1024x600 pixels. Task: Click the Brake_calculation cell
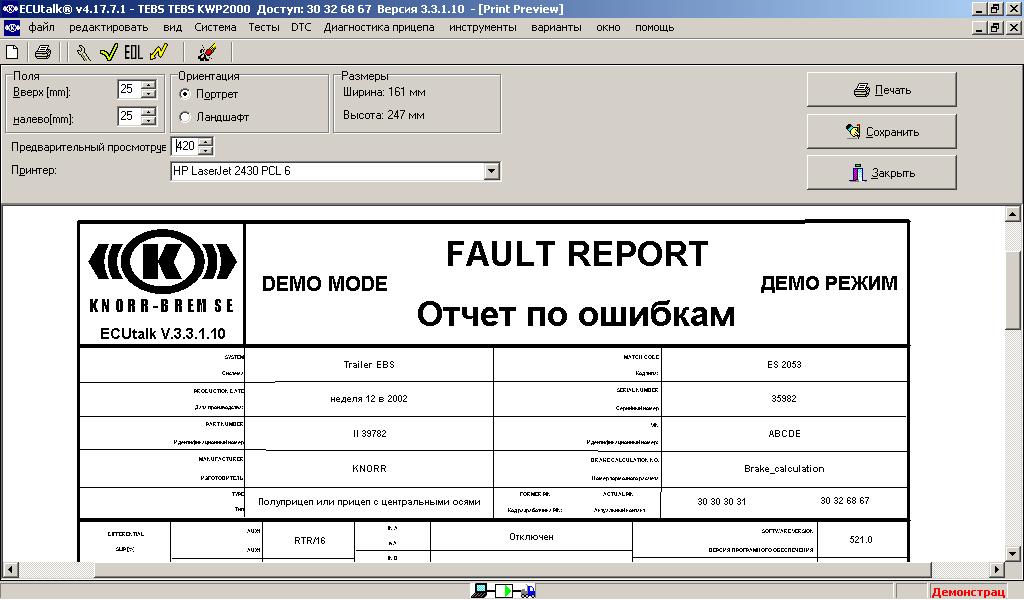(x=784, y=469)
